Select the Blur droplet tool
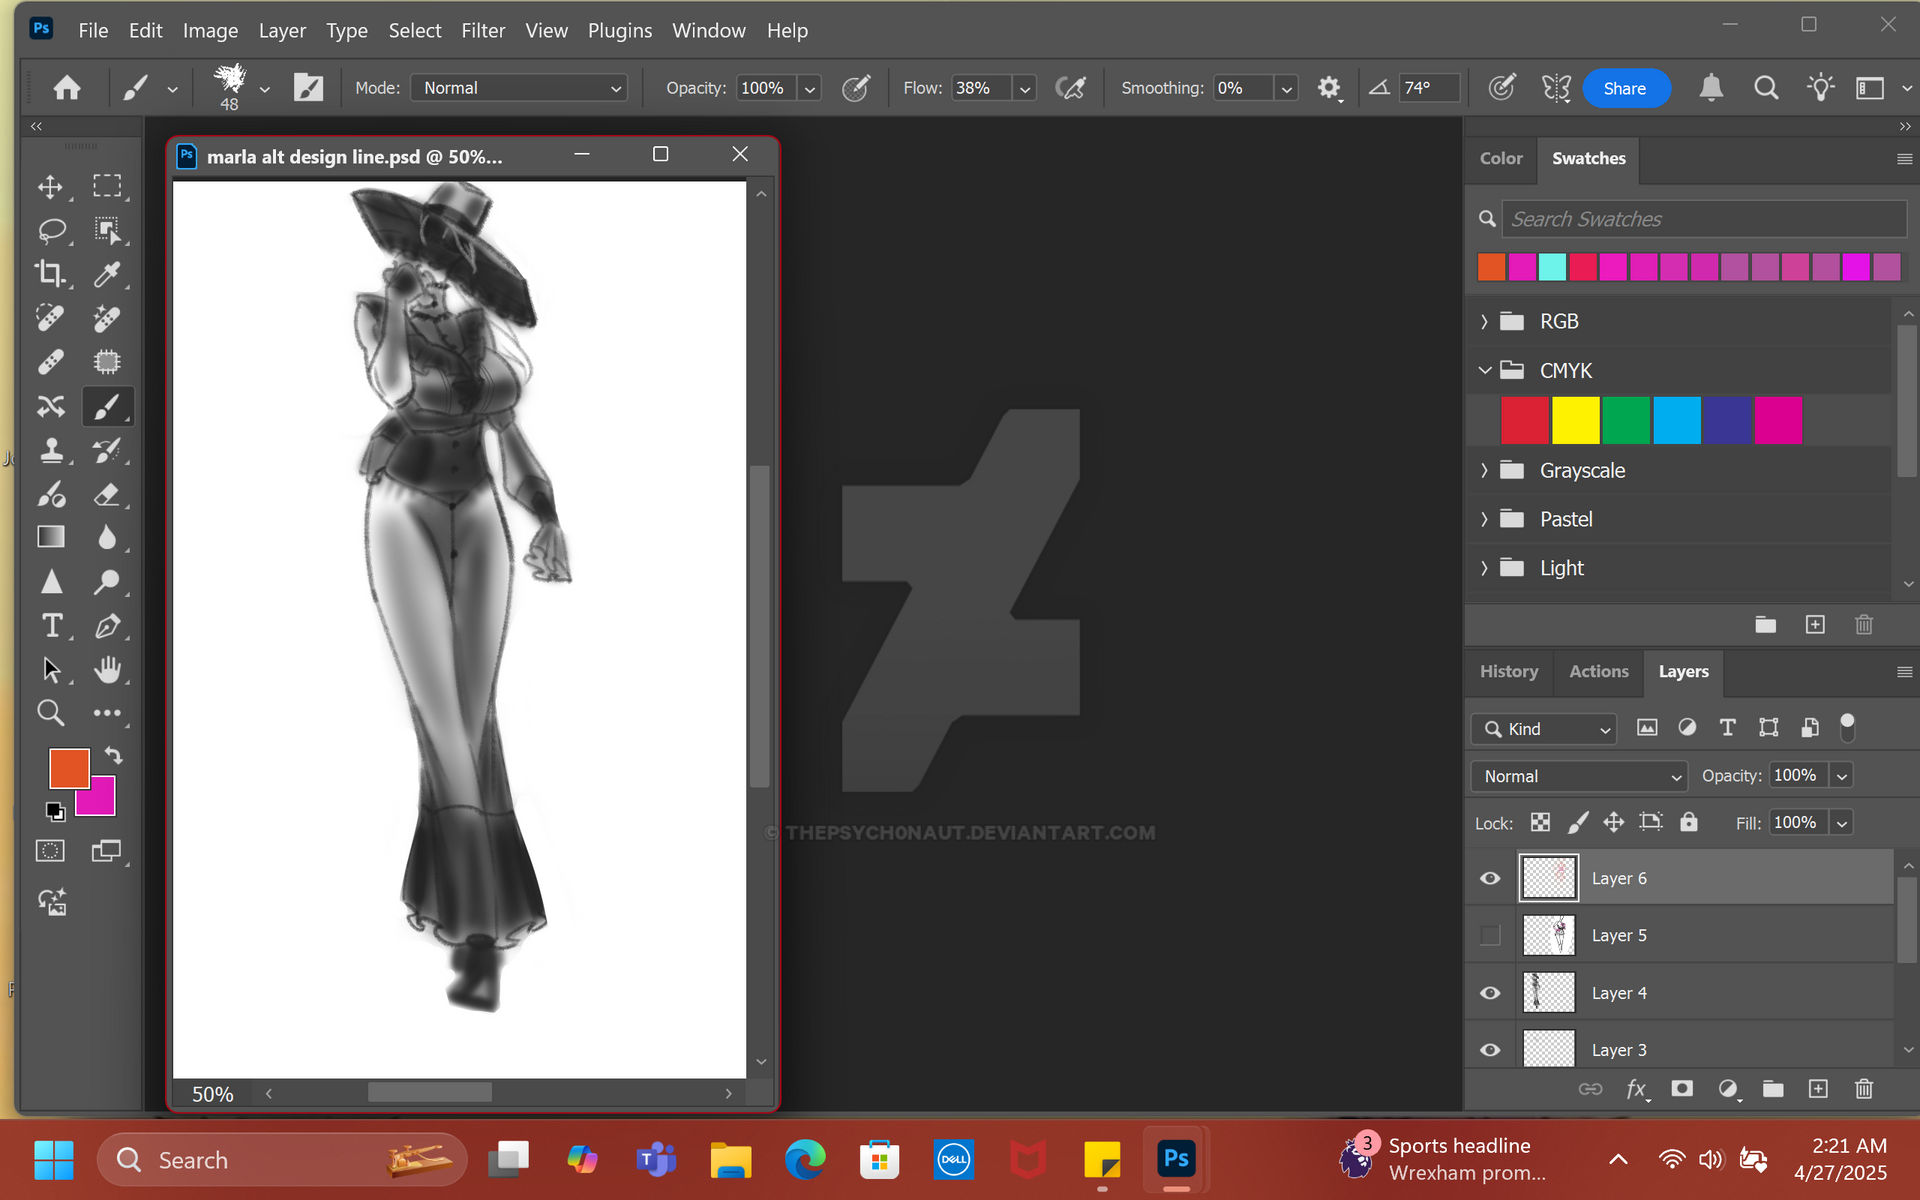This screenshot has width=1920, height=1200. click(x=107, y=537)
